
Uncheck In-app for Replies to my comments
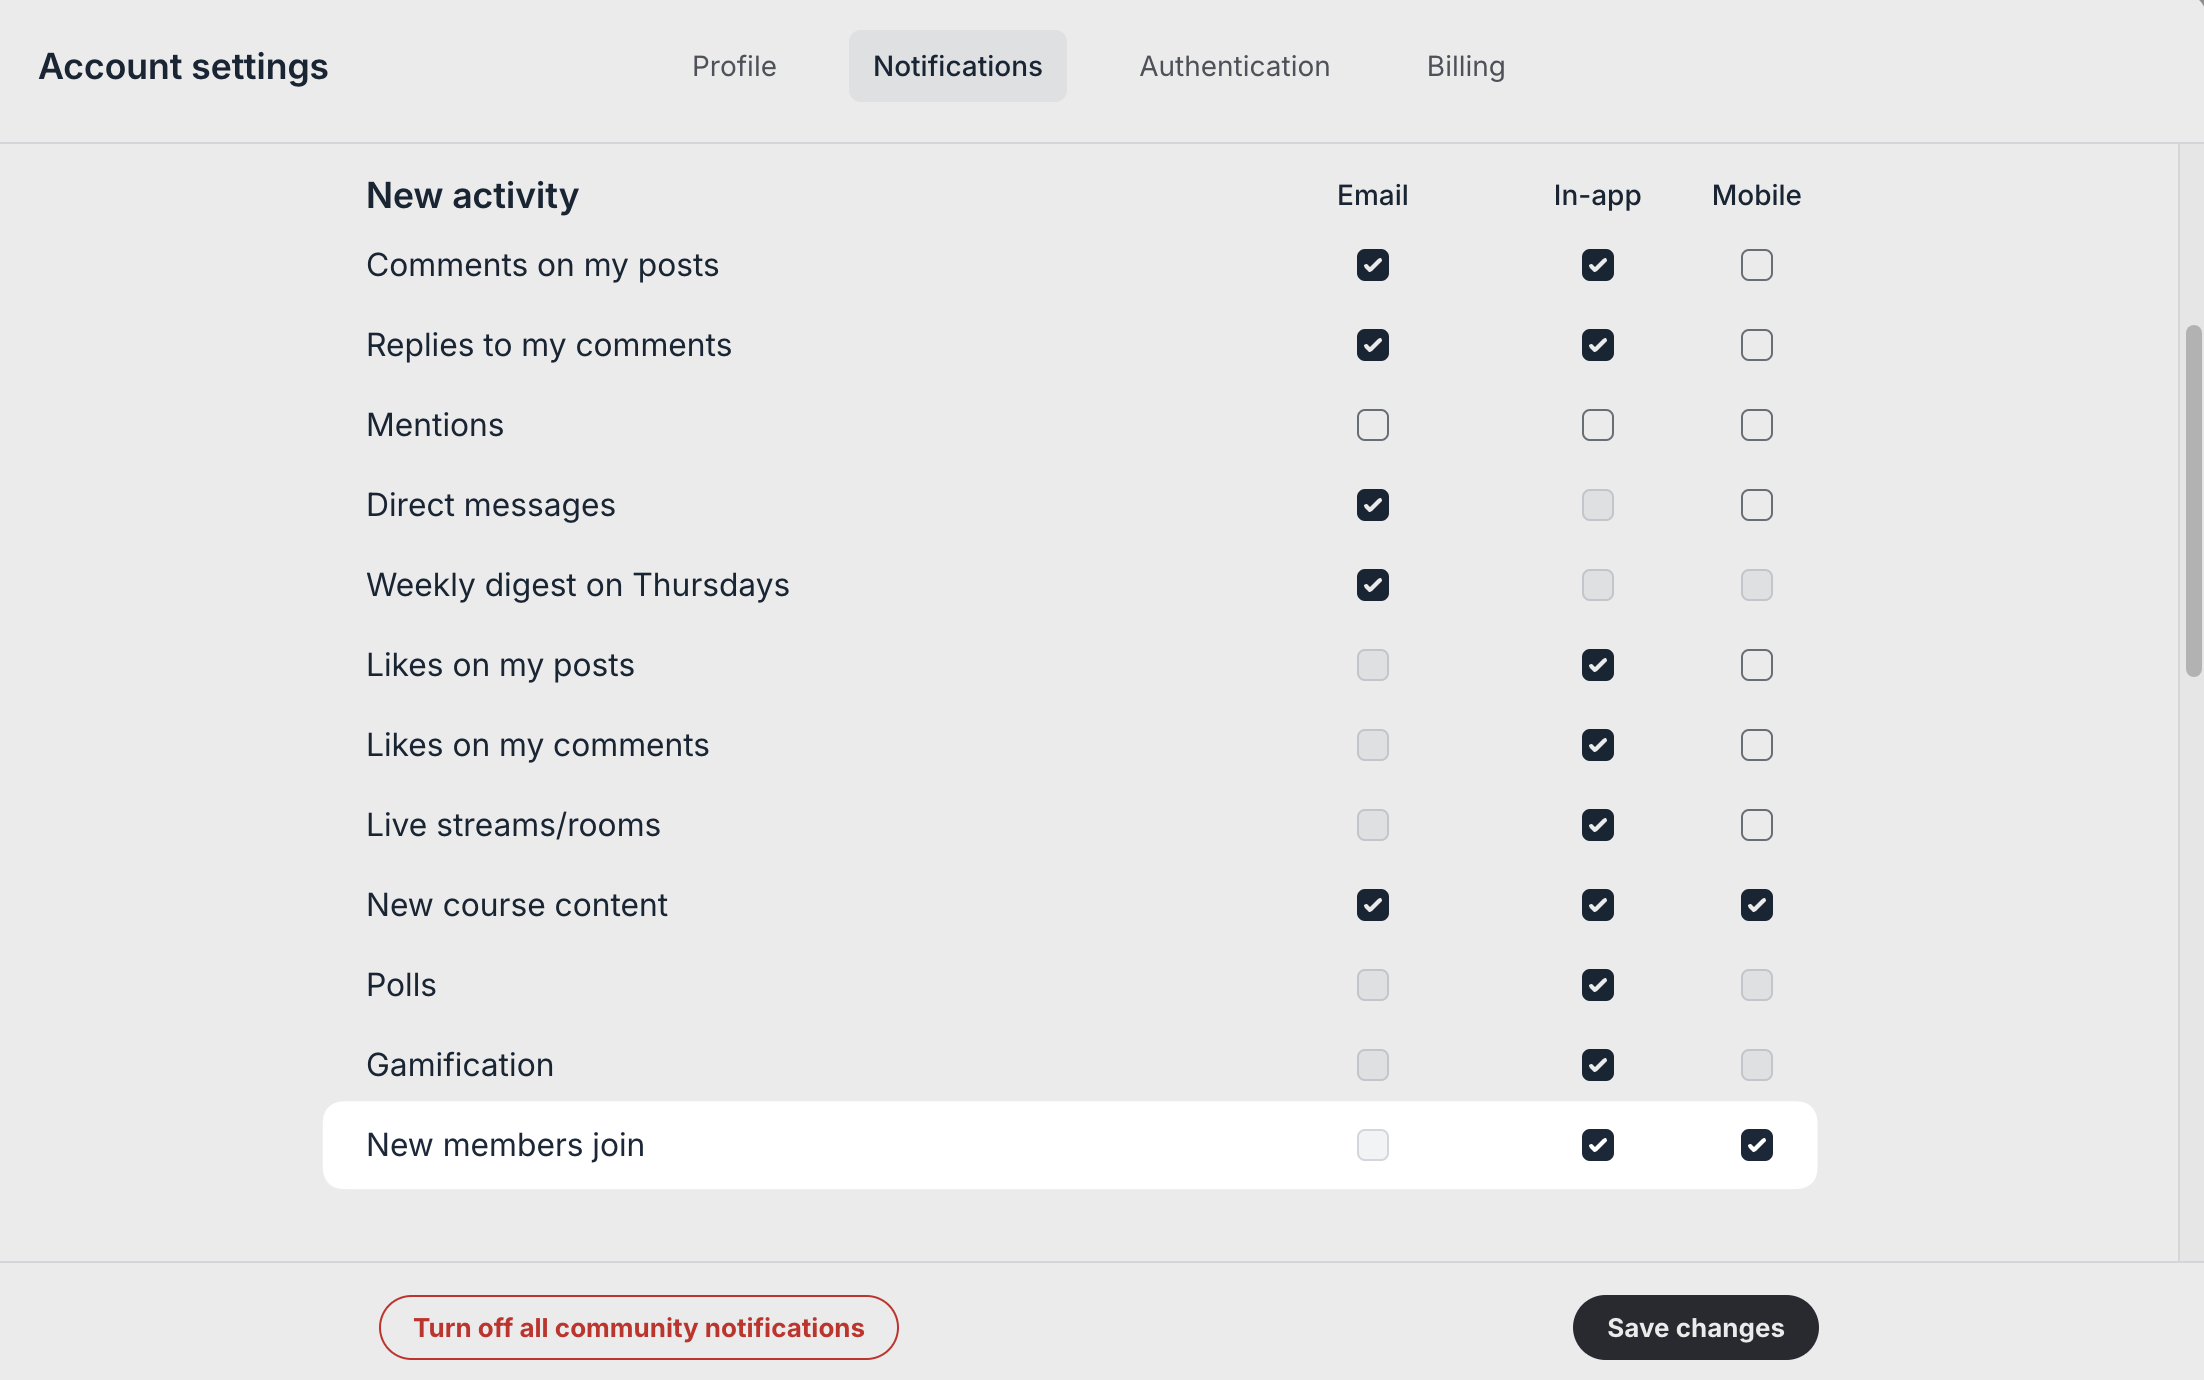click(x=1597, y=344)
